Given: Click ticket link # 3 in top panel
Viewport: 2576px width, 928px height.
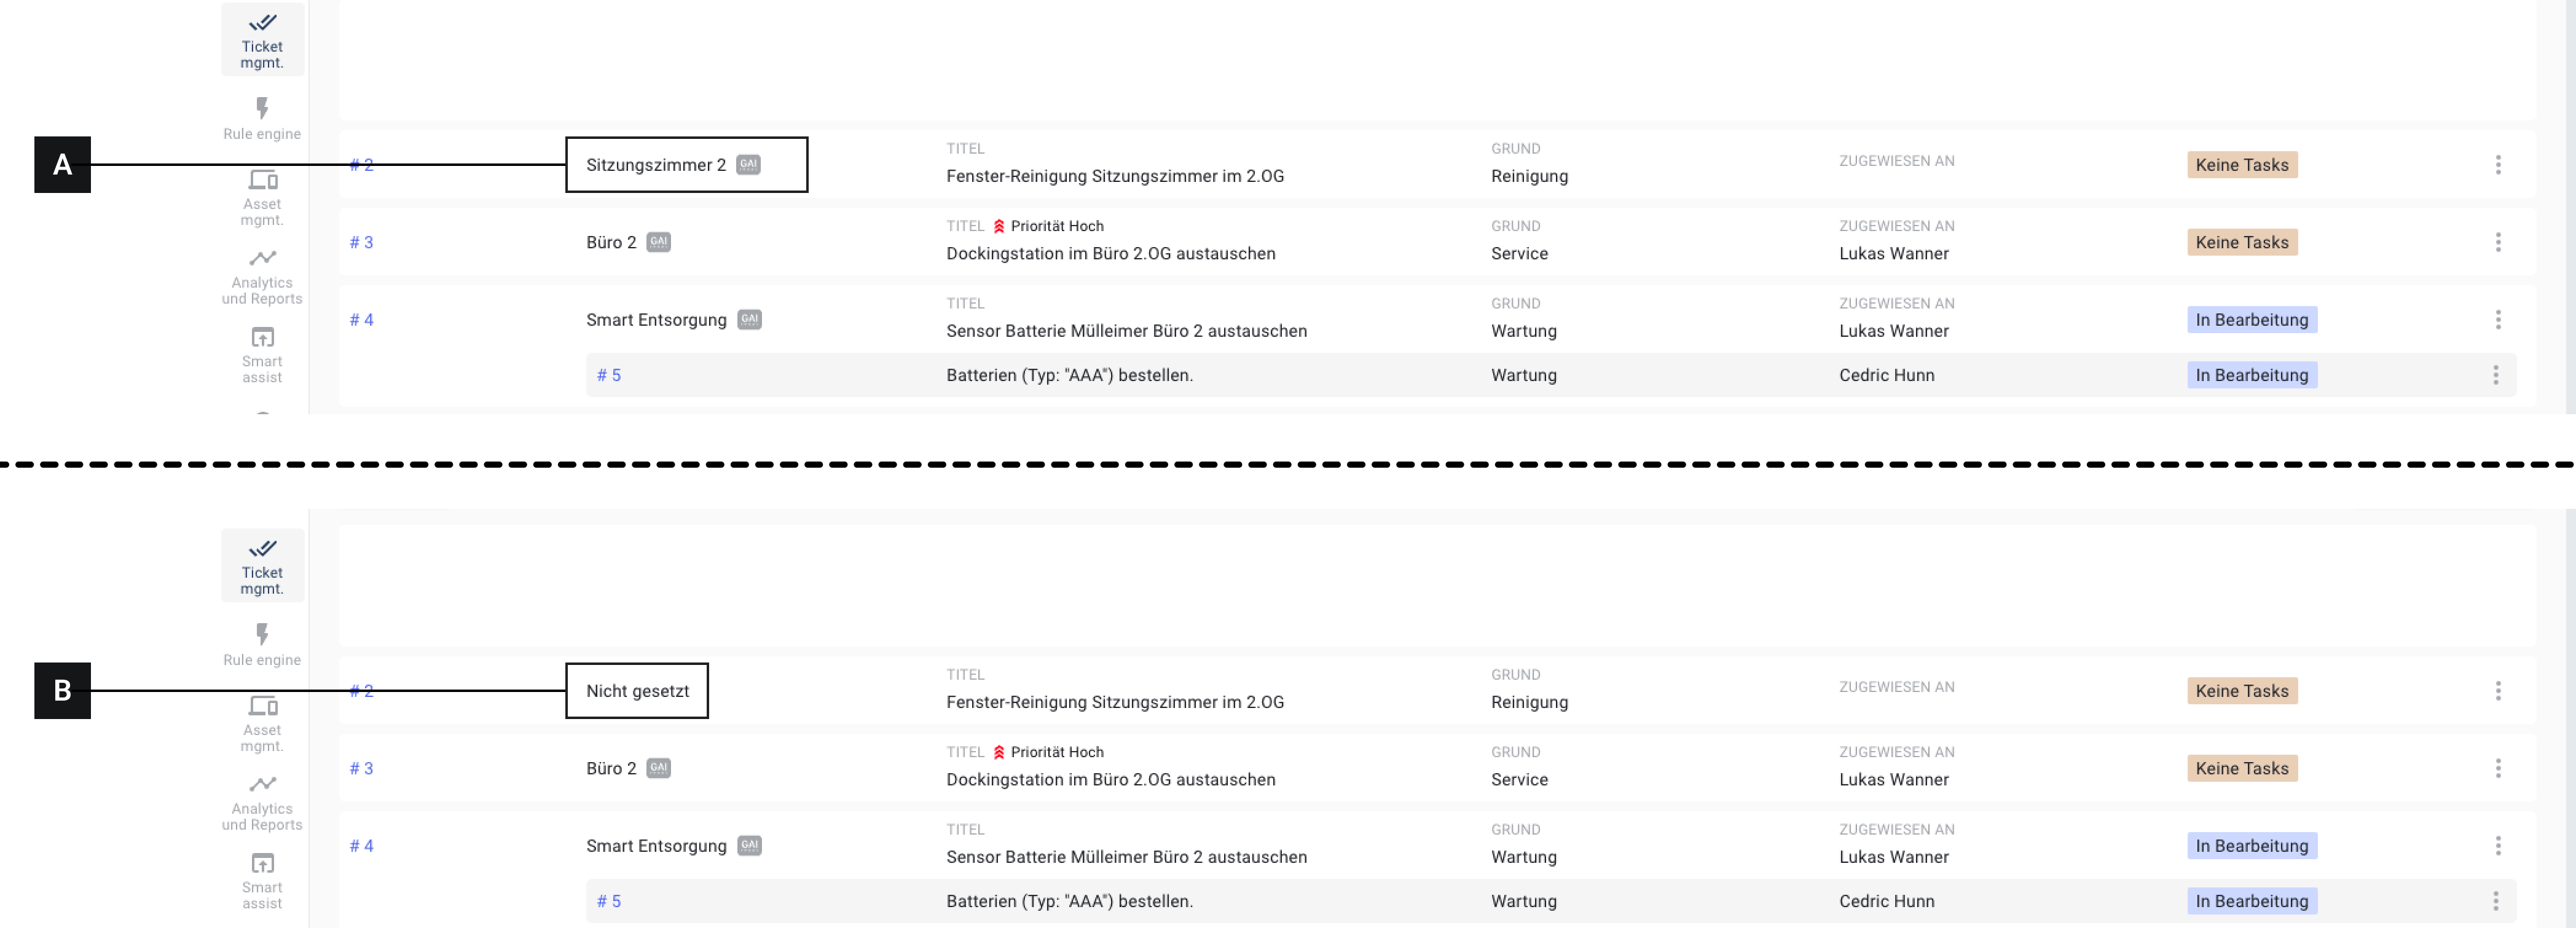Looking at the screenshot, I should (361, 242).
